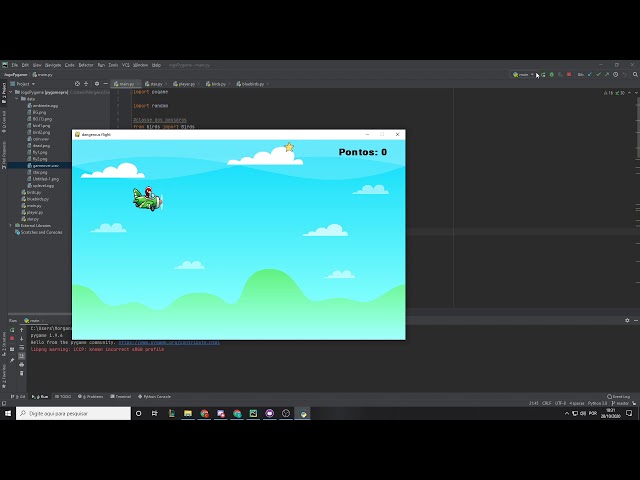Hide the Project panel with minus icon
Image resolution: width=640 pixels, height=480 pixels.
pos(106,84)
